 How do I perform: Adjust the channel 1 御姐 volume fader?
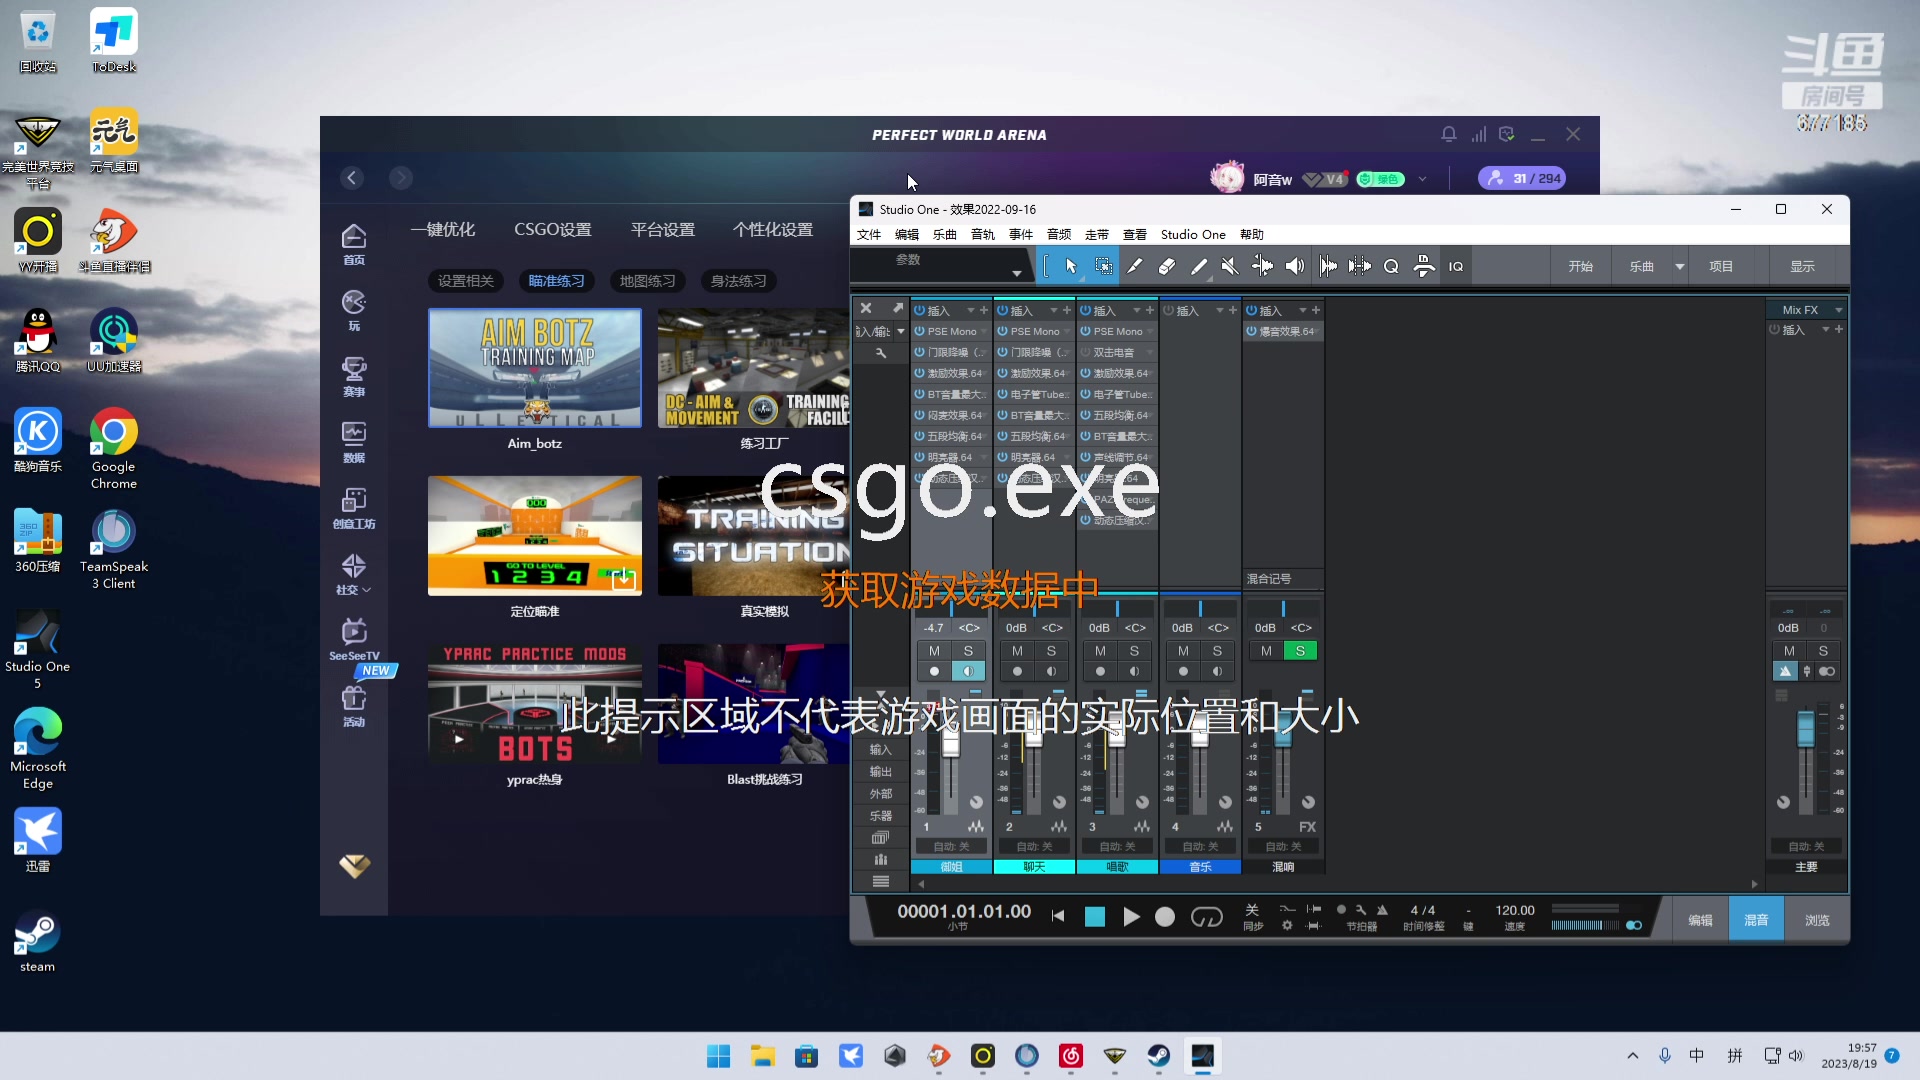pos(950,741)
